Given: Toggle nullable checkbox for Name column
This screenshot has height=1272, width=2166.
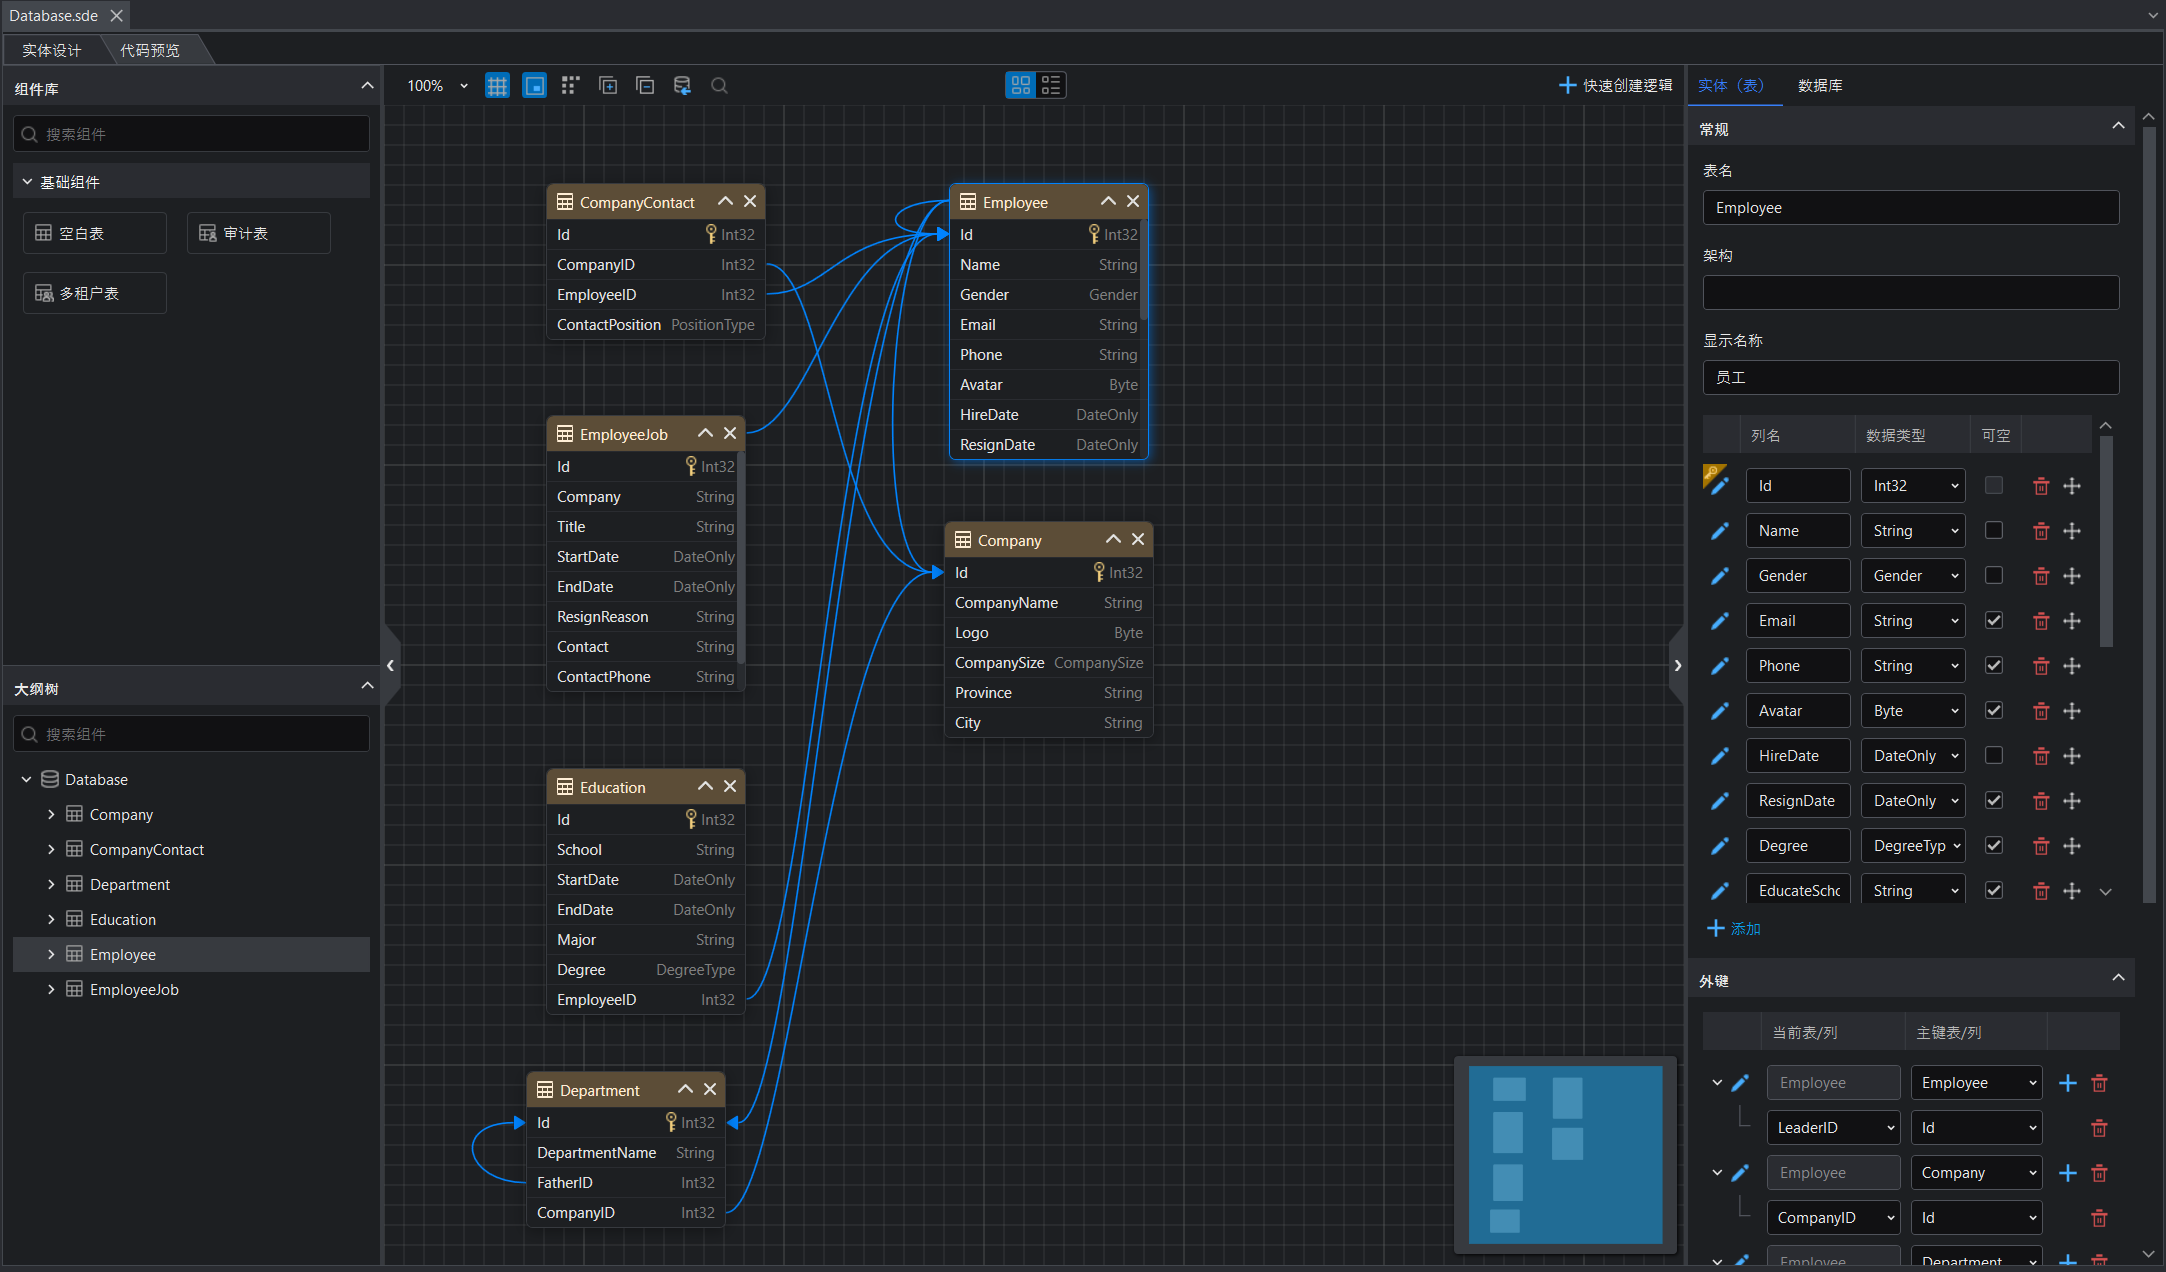Looking at the screenshot, I should point(1994,531).
